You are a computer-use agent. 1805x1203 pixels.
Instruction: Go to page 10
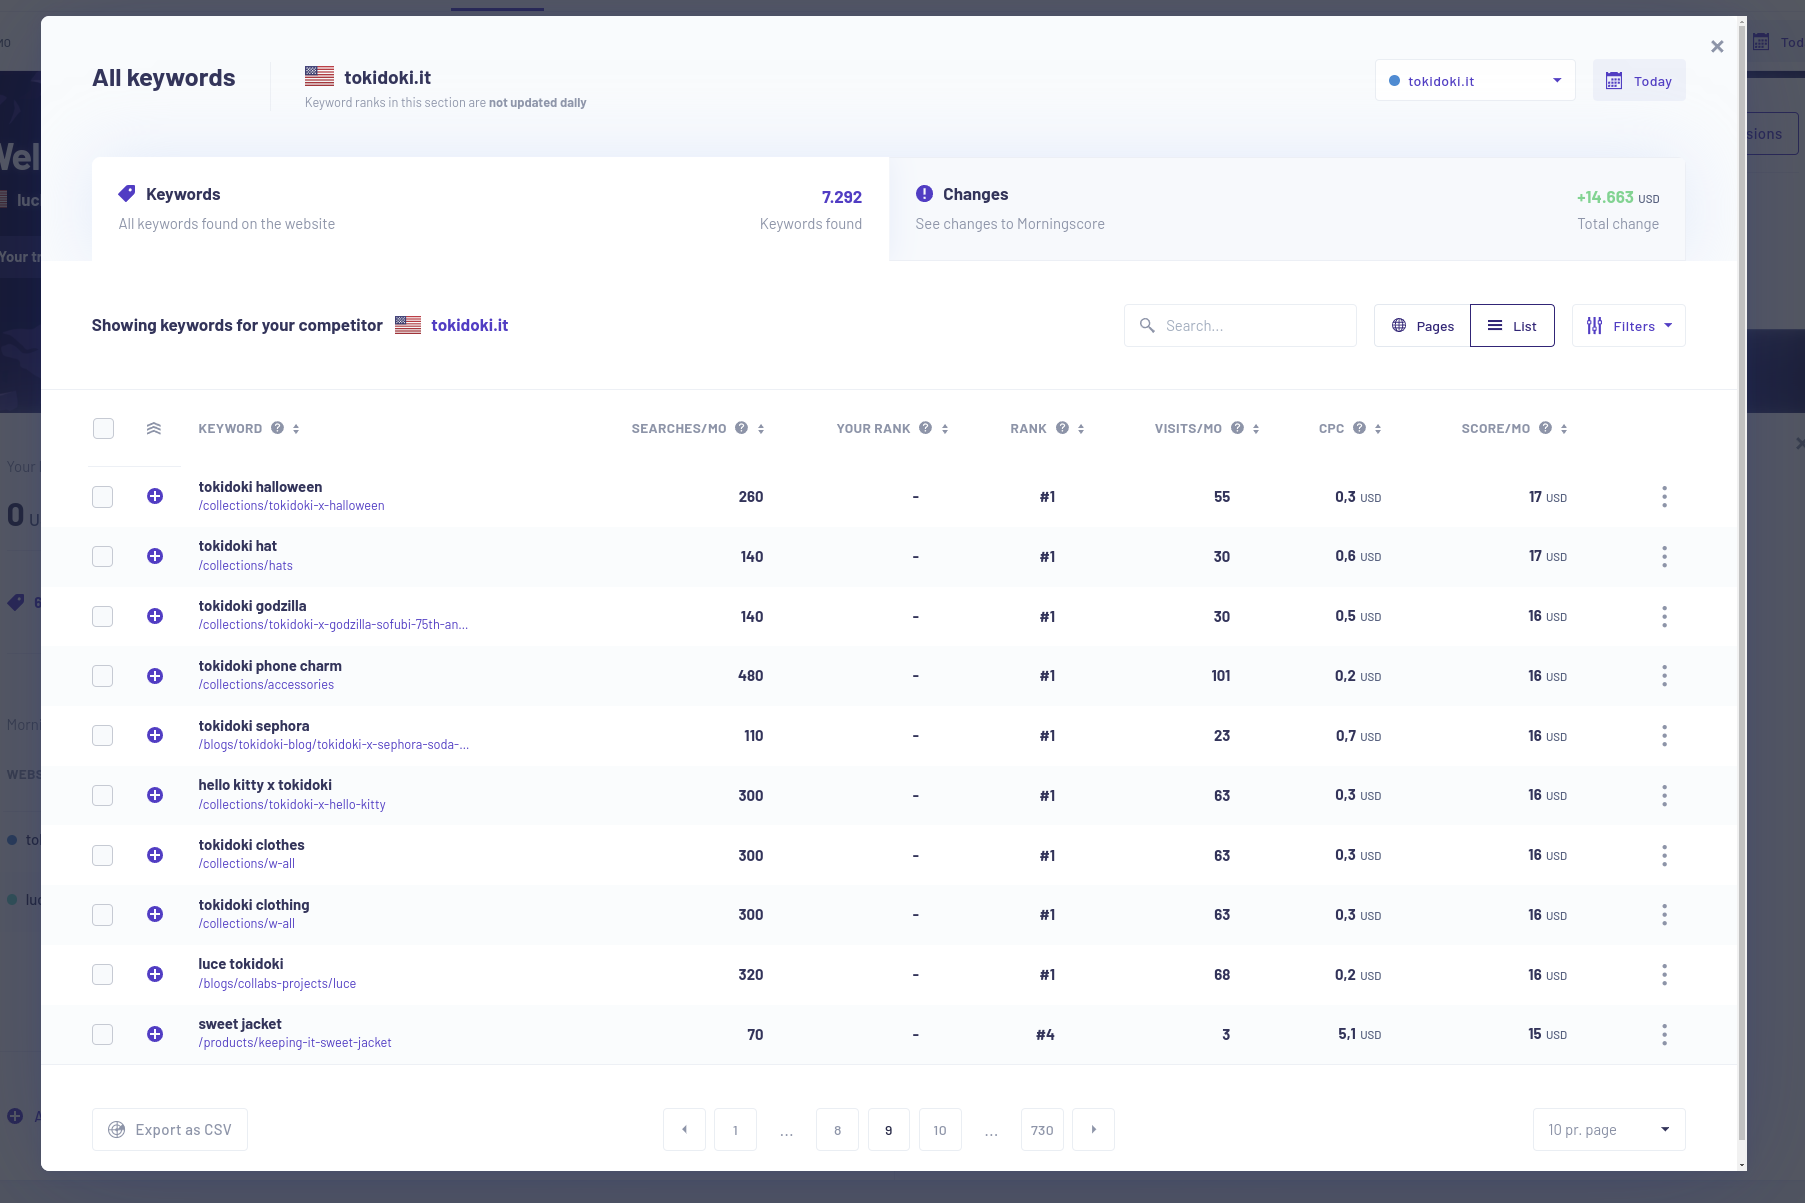coord(940,1130)
